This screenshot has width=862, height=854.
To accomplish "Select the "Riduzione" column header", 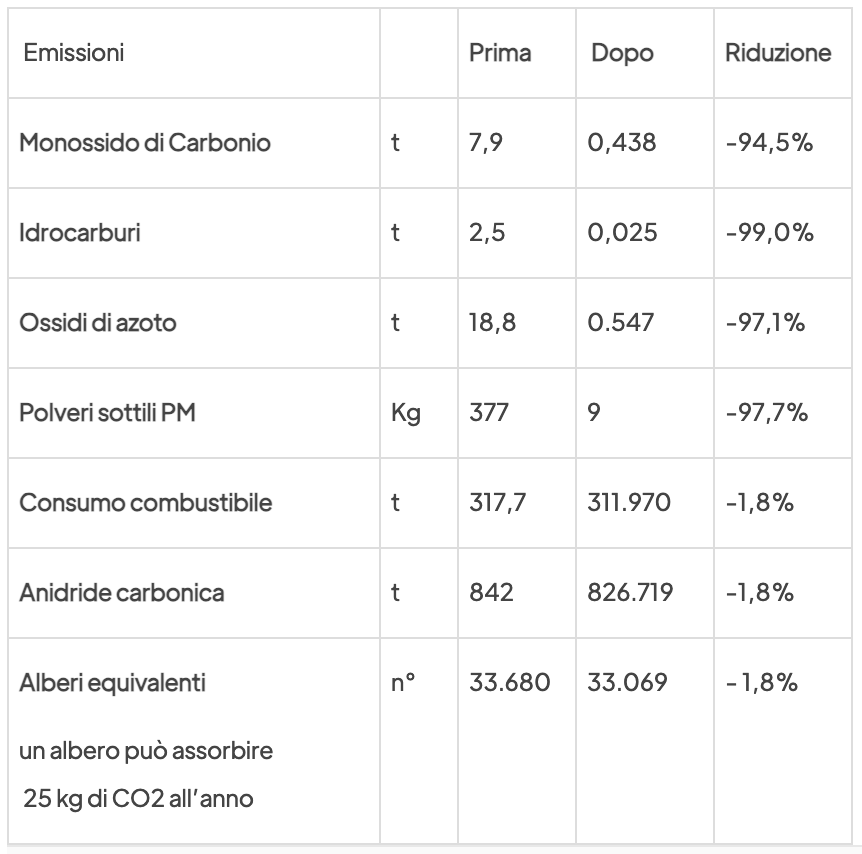I will pyautogui.click(x=778, y=53).
